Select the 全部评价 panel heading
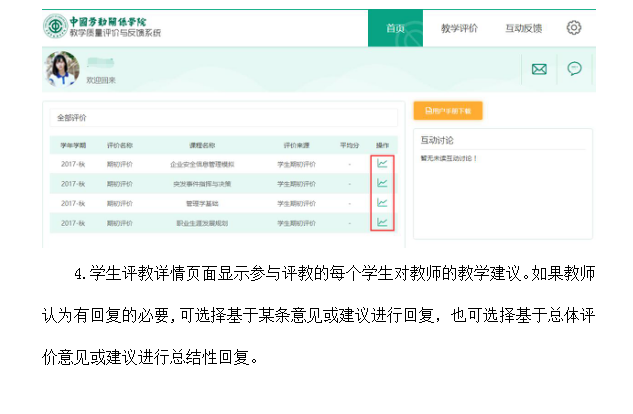Viewport: 633px width, 414px height. [72, 118]
